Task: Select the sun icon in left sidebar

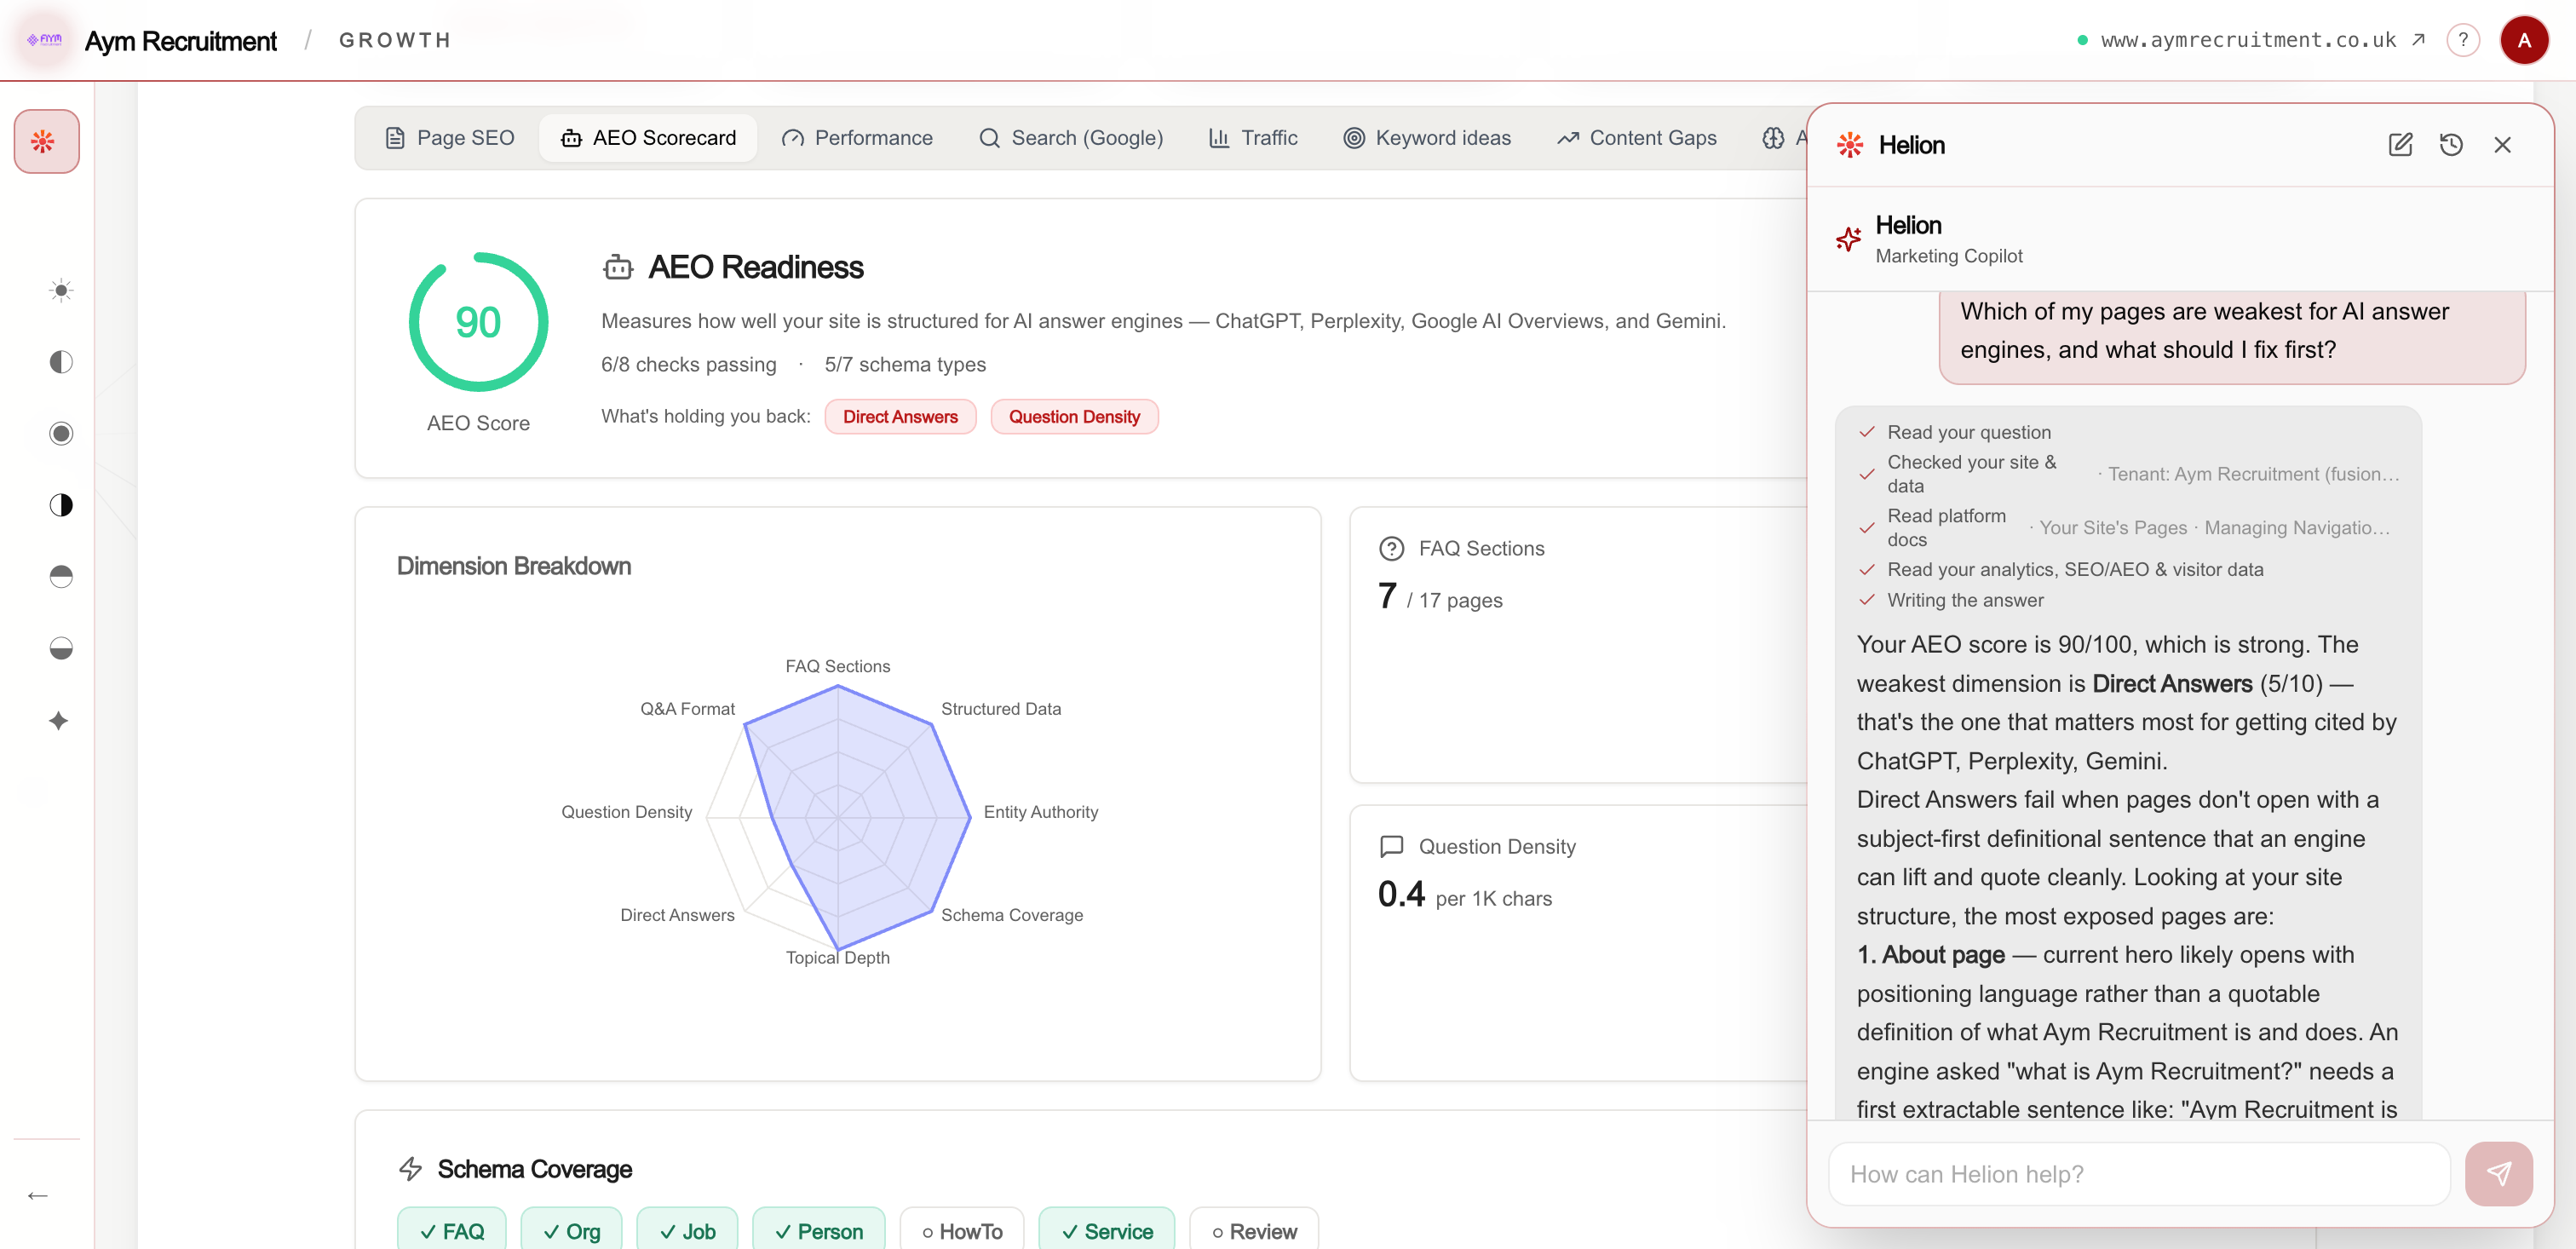Action: tap(61, 291)
